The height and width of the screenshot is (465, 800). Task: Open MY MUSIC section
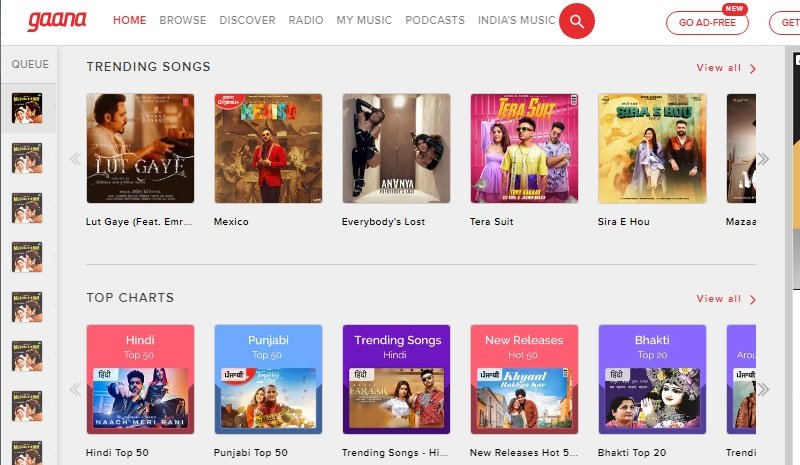(x=364, y=20)
